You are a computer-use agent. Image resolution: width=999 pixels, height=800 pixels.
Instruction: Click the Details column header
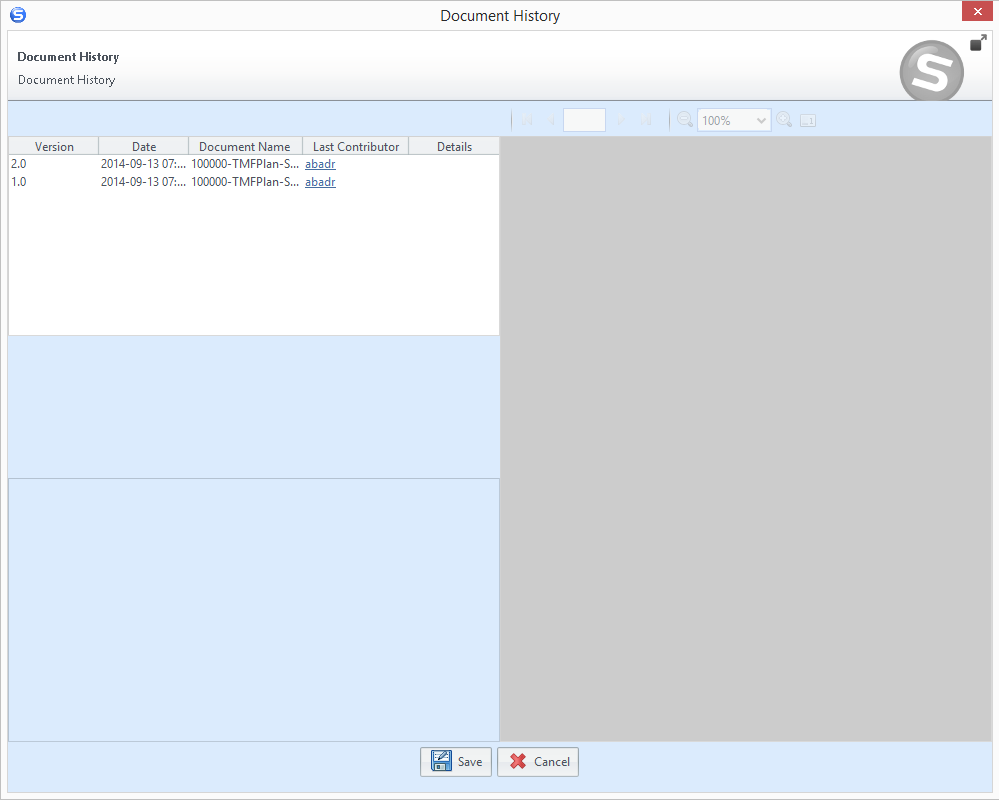(454, 146)
